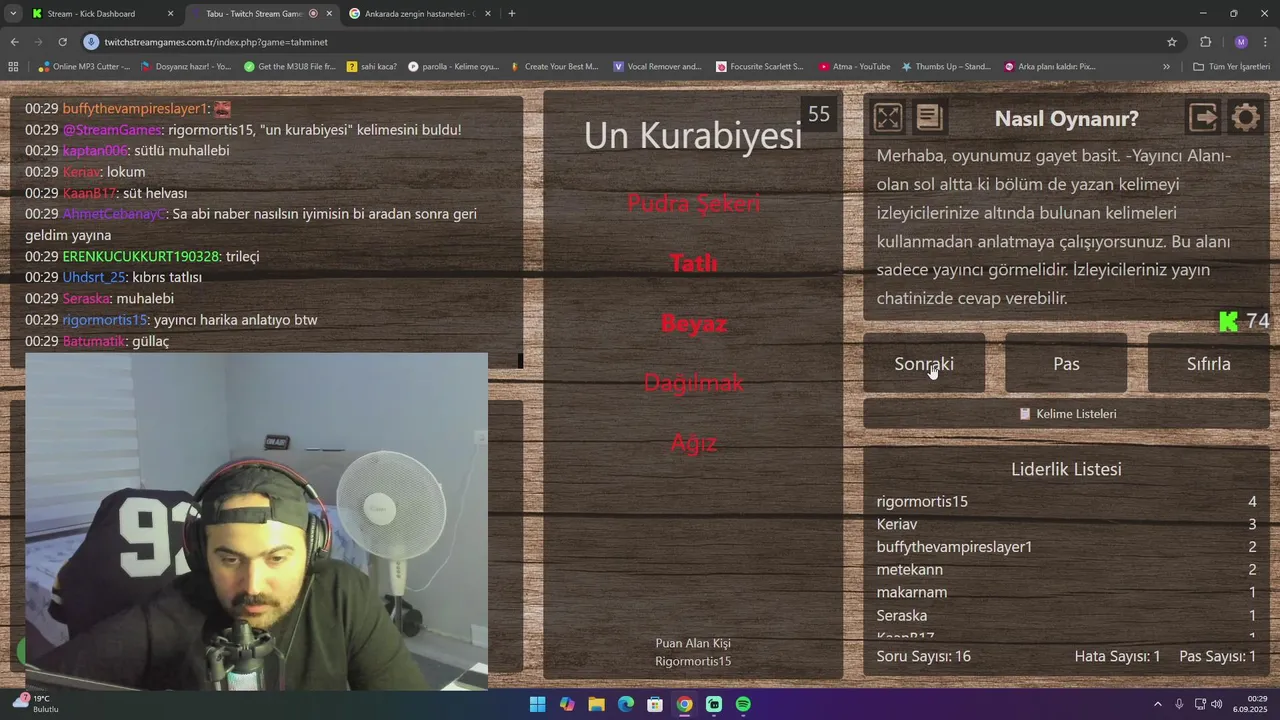Toggle the game fullscreen icon
Screen dimensions: 1280x720
(887, 117)
